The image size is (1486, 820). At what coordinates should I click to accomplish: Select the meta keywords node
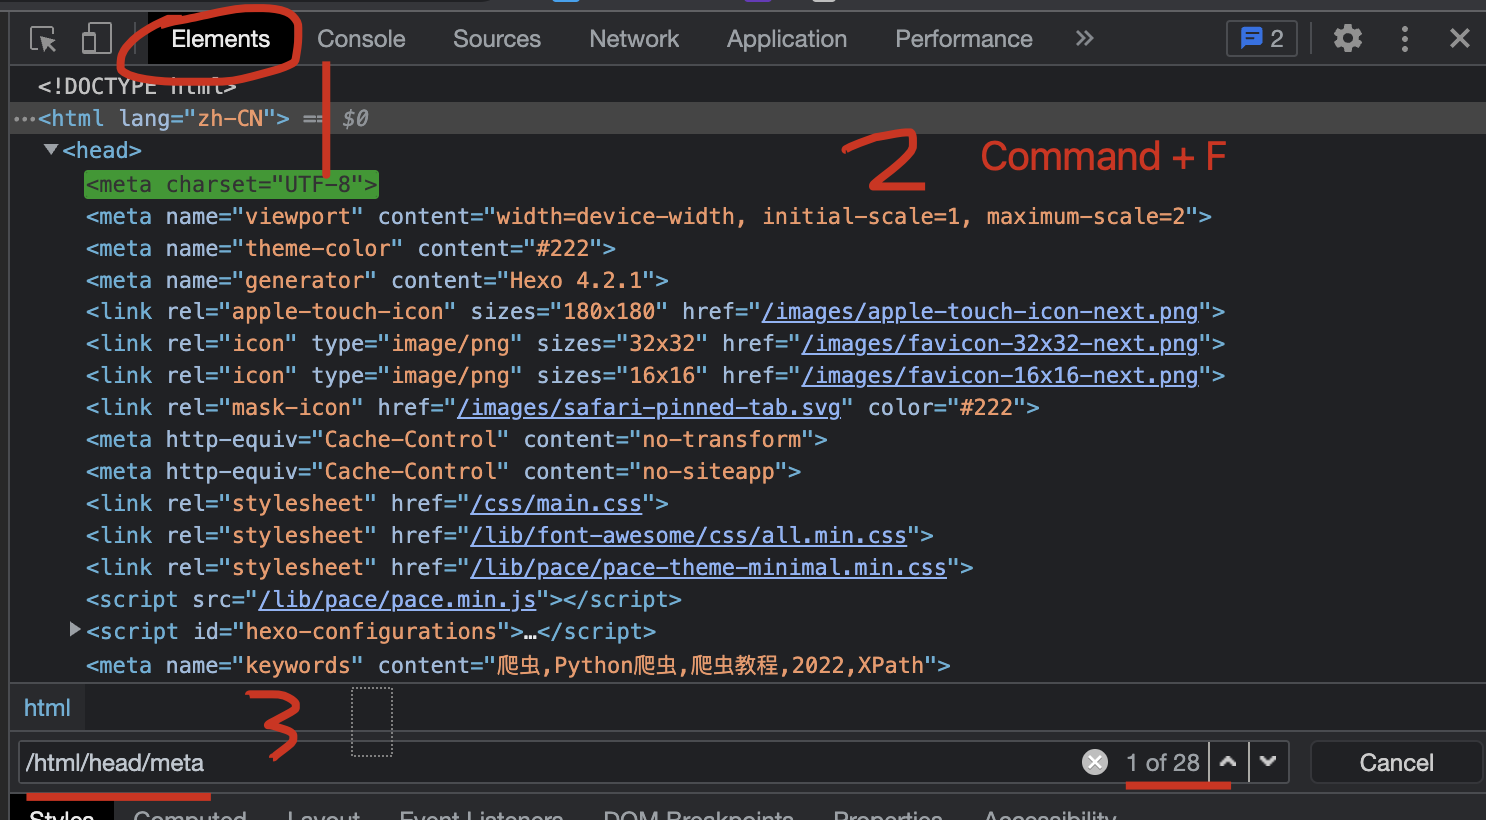[x=518, y=665]
